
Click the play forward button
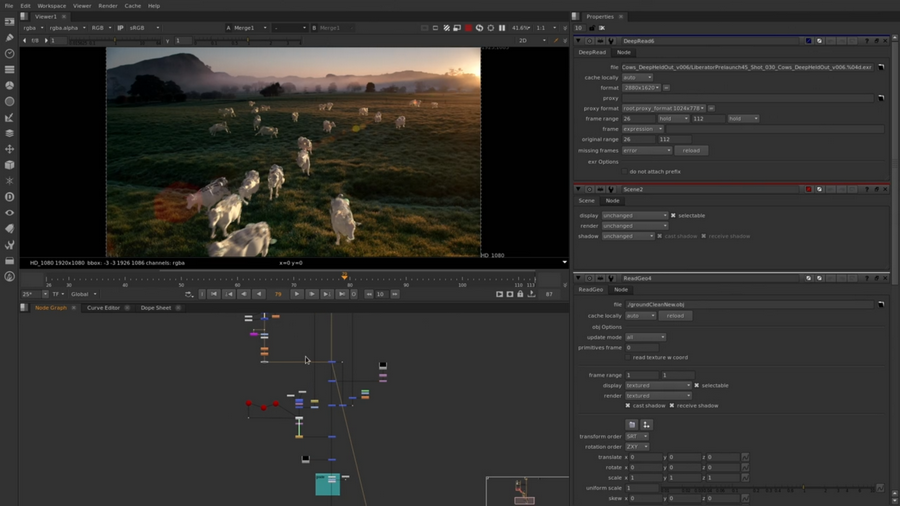pos(297,294)
